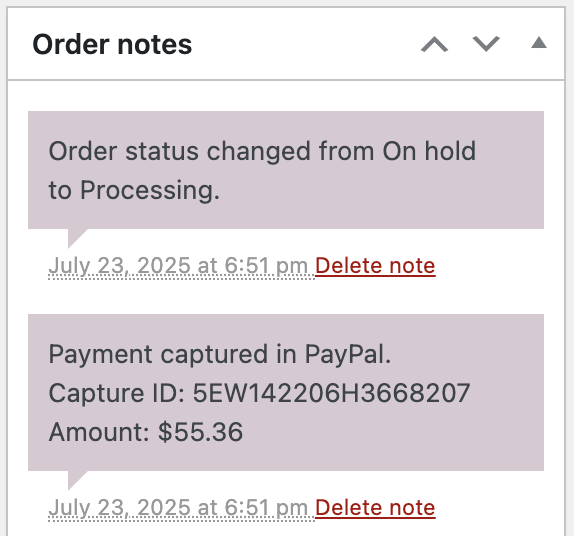Delete the PayPal payment captured note
Image resolution: width=574 pixels, height=536 pixels.
375,507
